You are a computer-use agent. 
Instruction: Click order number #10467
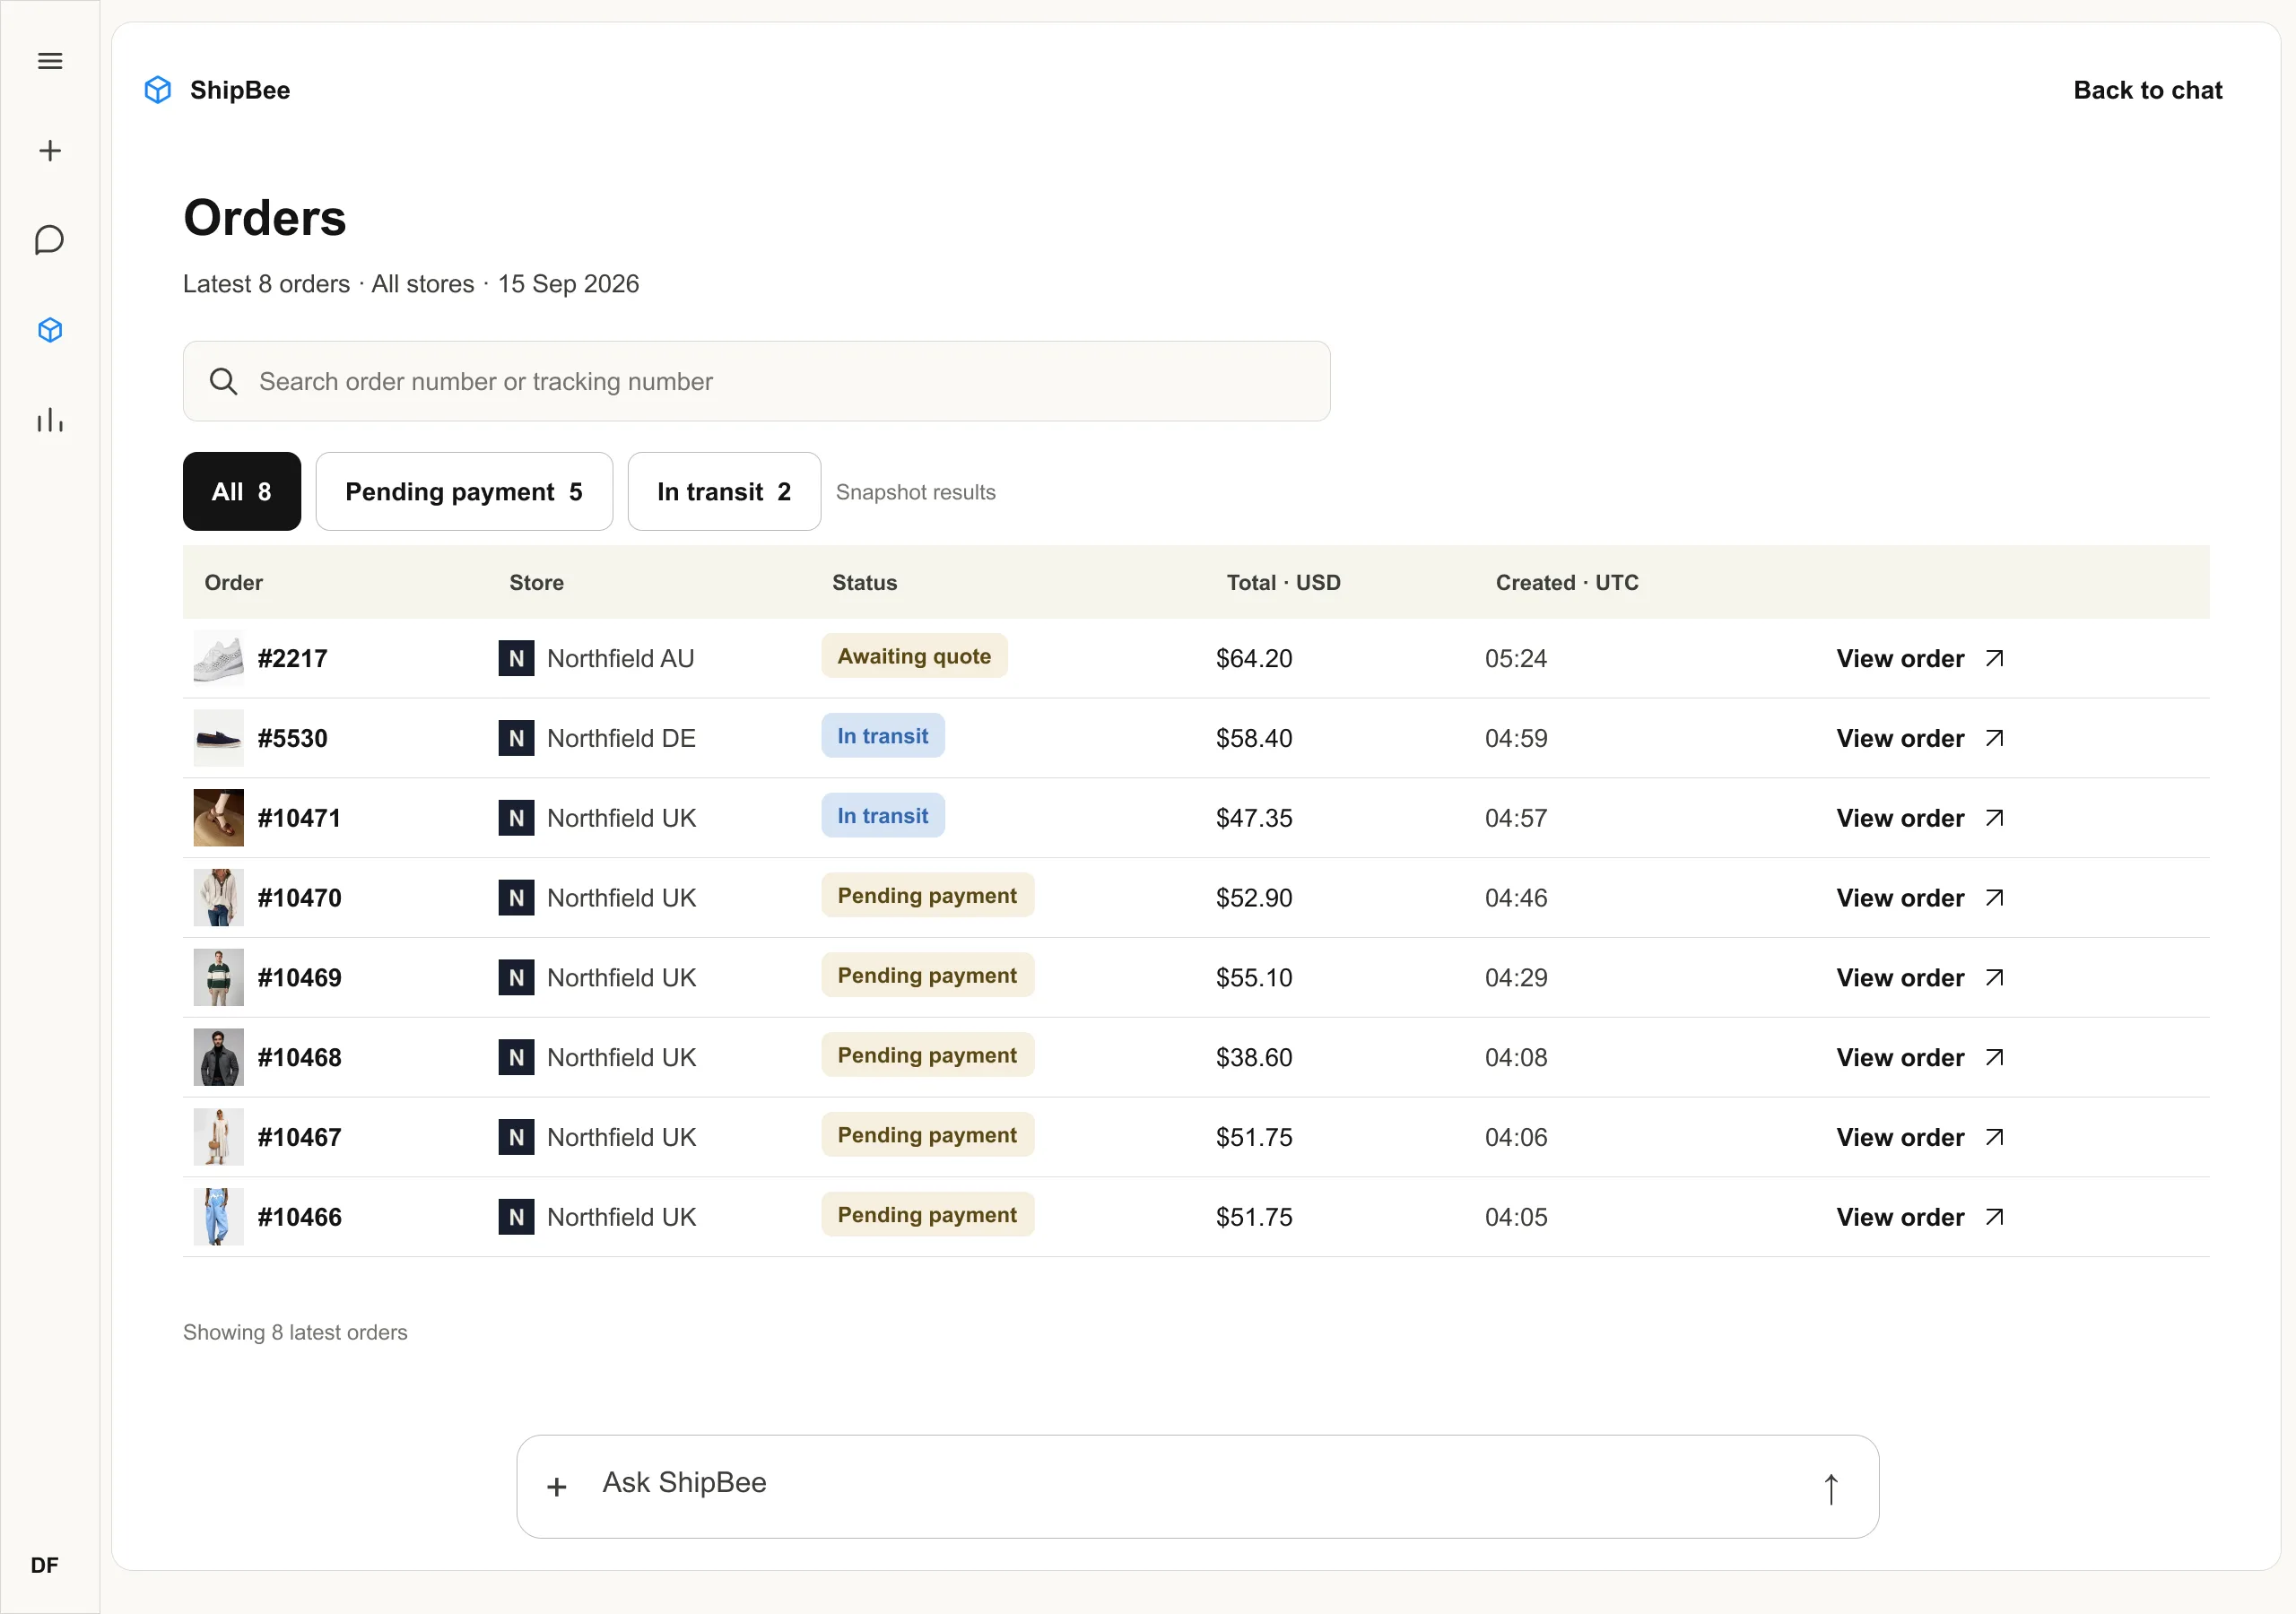(300, 1137)
